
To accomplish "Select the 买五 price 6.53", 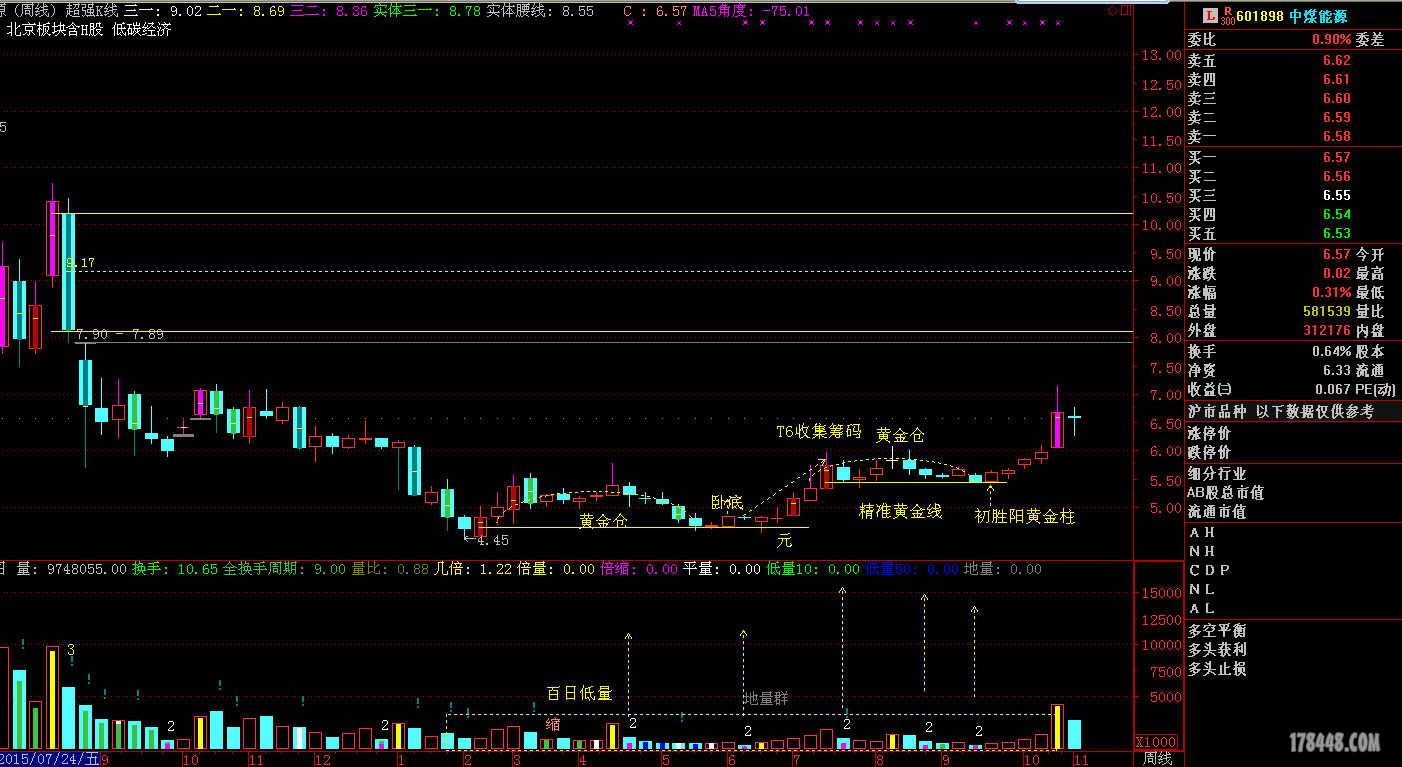I will tap(1336, 233).
